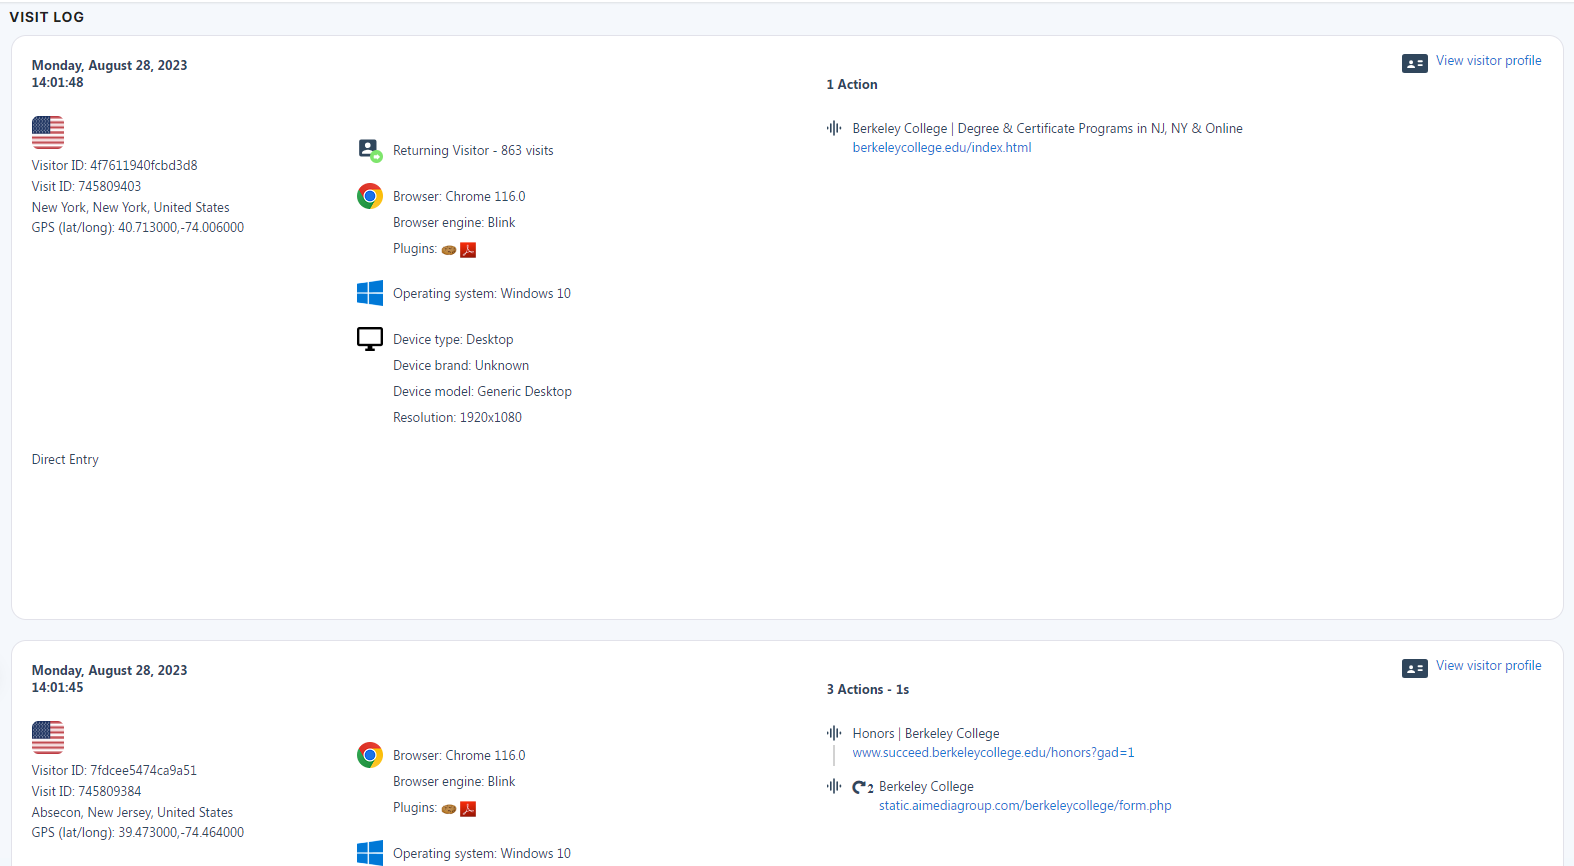Image resolution: width=1574 pixels, height=866 pixels.
Task: Click the Windows 10 logo in the first visit
Action: point(370,293)
